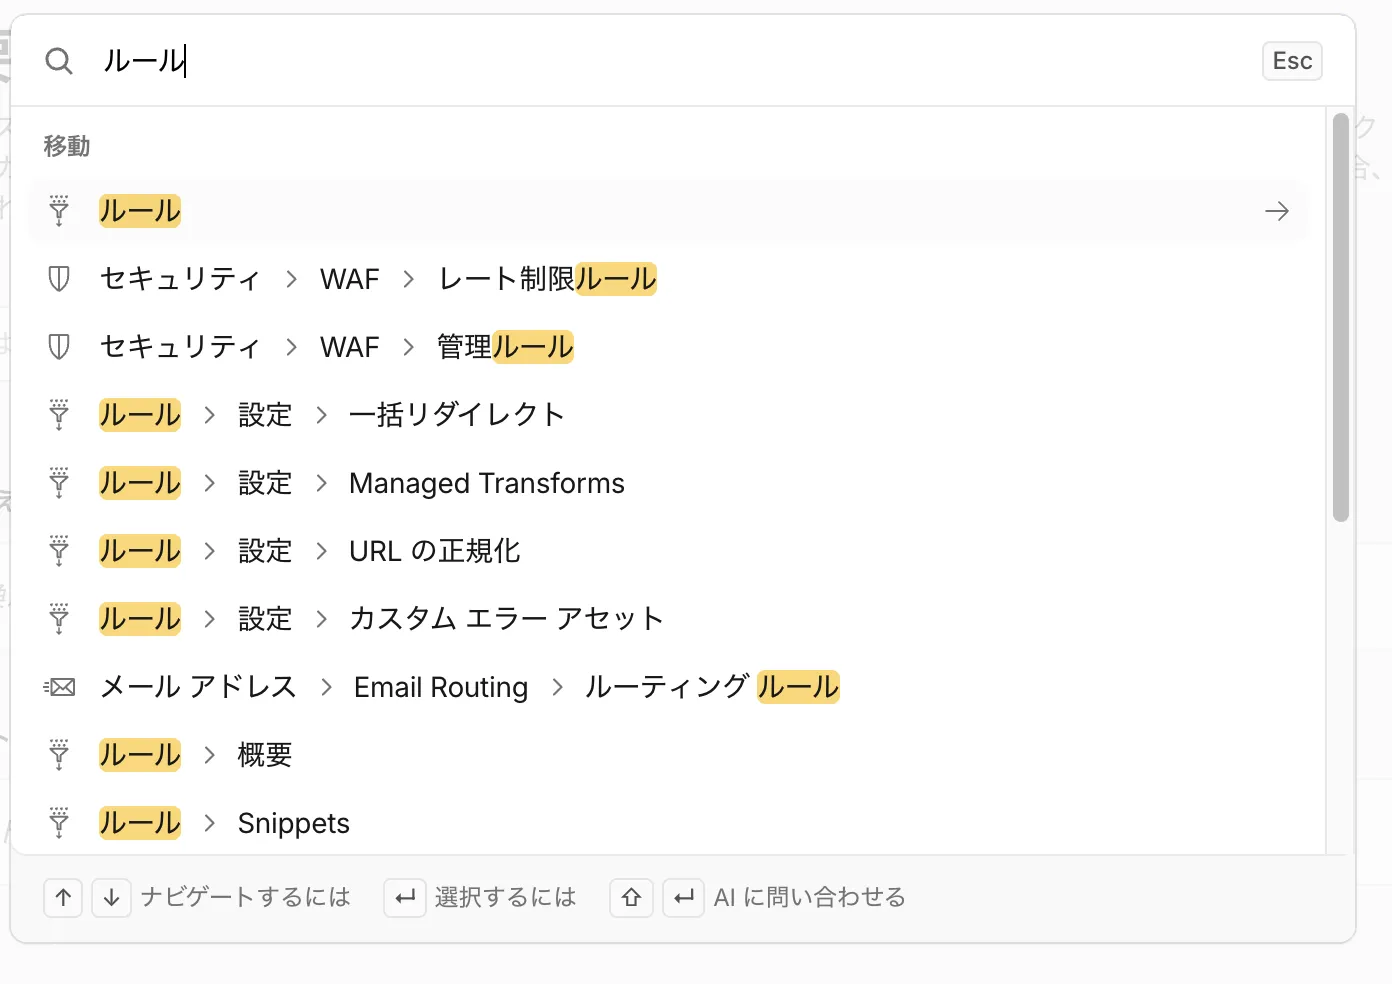Click the shield icon beside レート制限ルール
This screenshot has width=1392, height=984.
[x=59, y=279]
